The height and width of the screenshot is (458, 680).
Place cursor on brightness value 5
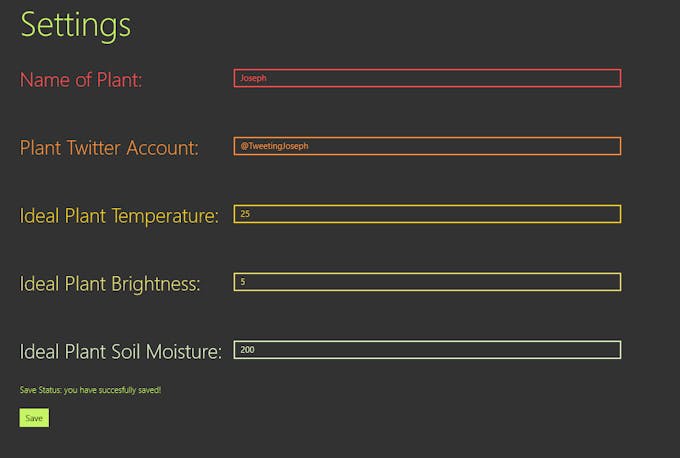coord(243,282)
